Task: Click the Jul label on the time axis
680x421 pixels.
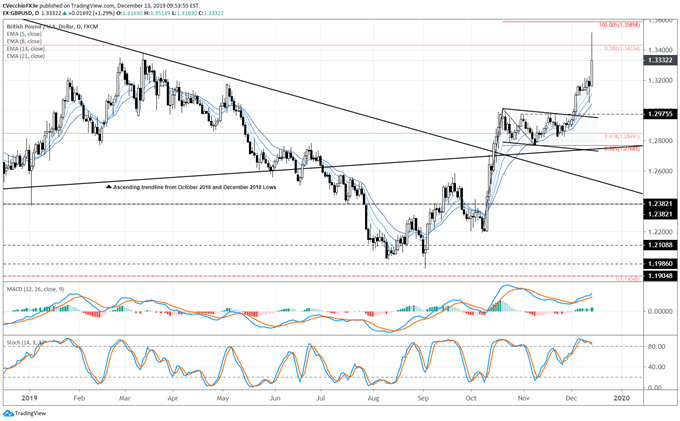Action: pyautogui.click(x=320, y=398)
